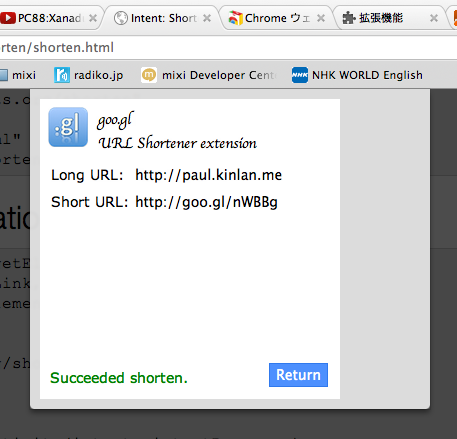Click the radiko.jp bookmark favicon
This screenshot has height=439, width=457.
[62, 75]
